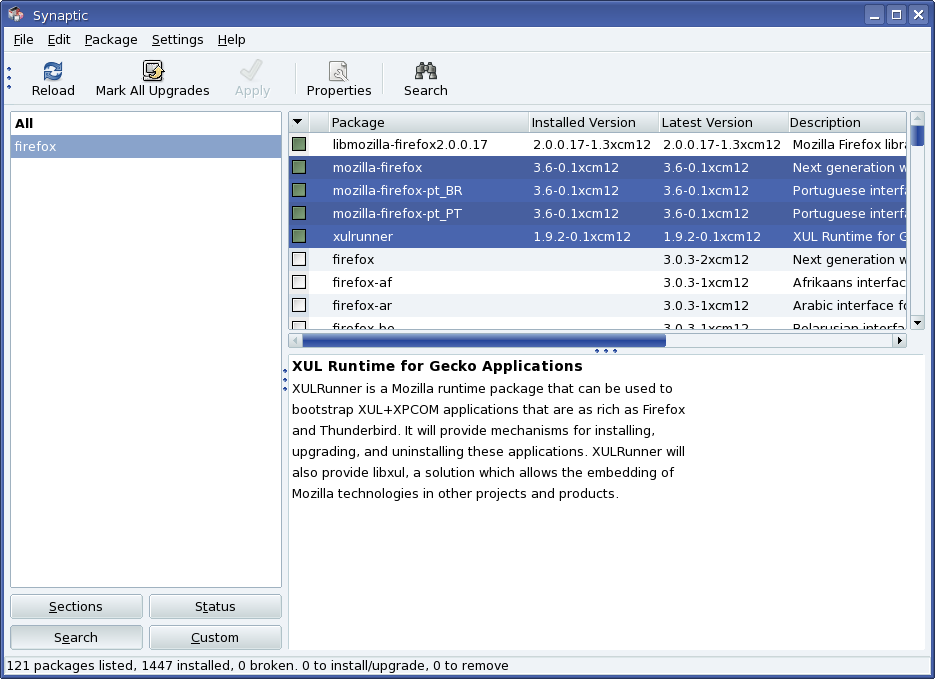Viewport: 935px width, 679px height.
Task: Click installed version 1.9.2-0.1xcm12 of xulrunner
Action: pyautogui.click(x=582, y=237)
